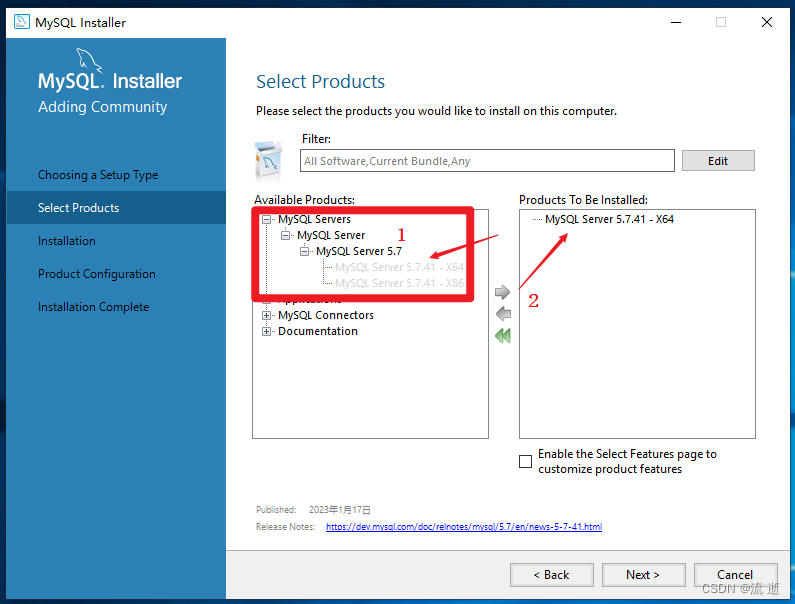The image size is (795, 604).
Task: Click the product box filter icon
Action: pos(269,161)
